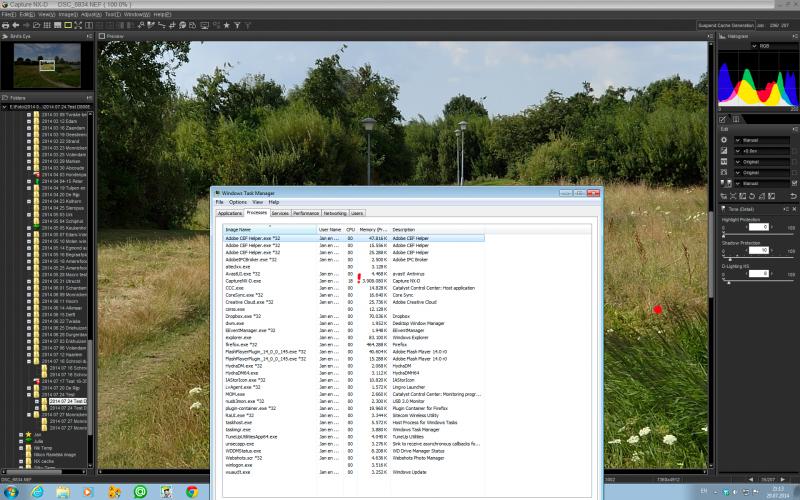Open Internet Explorer from the taskbar
This screenshot has width=800, height=500.
pos(37,492)
